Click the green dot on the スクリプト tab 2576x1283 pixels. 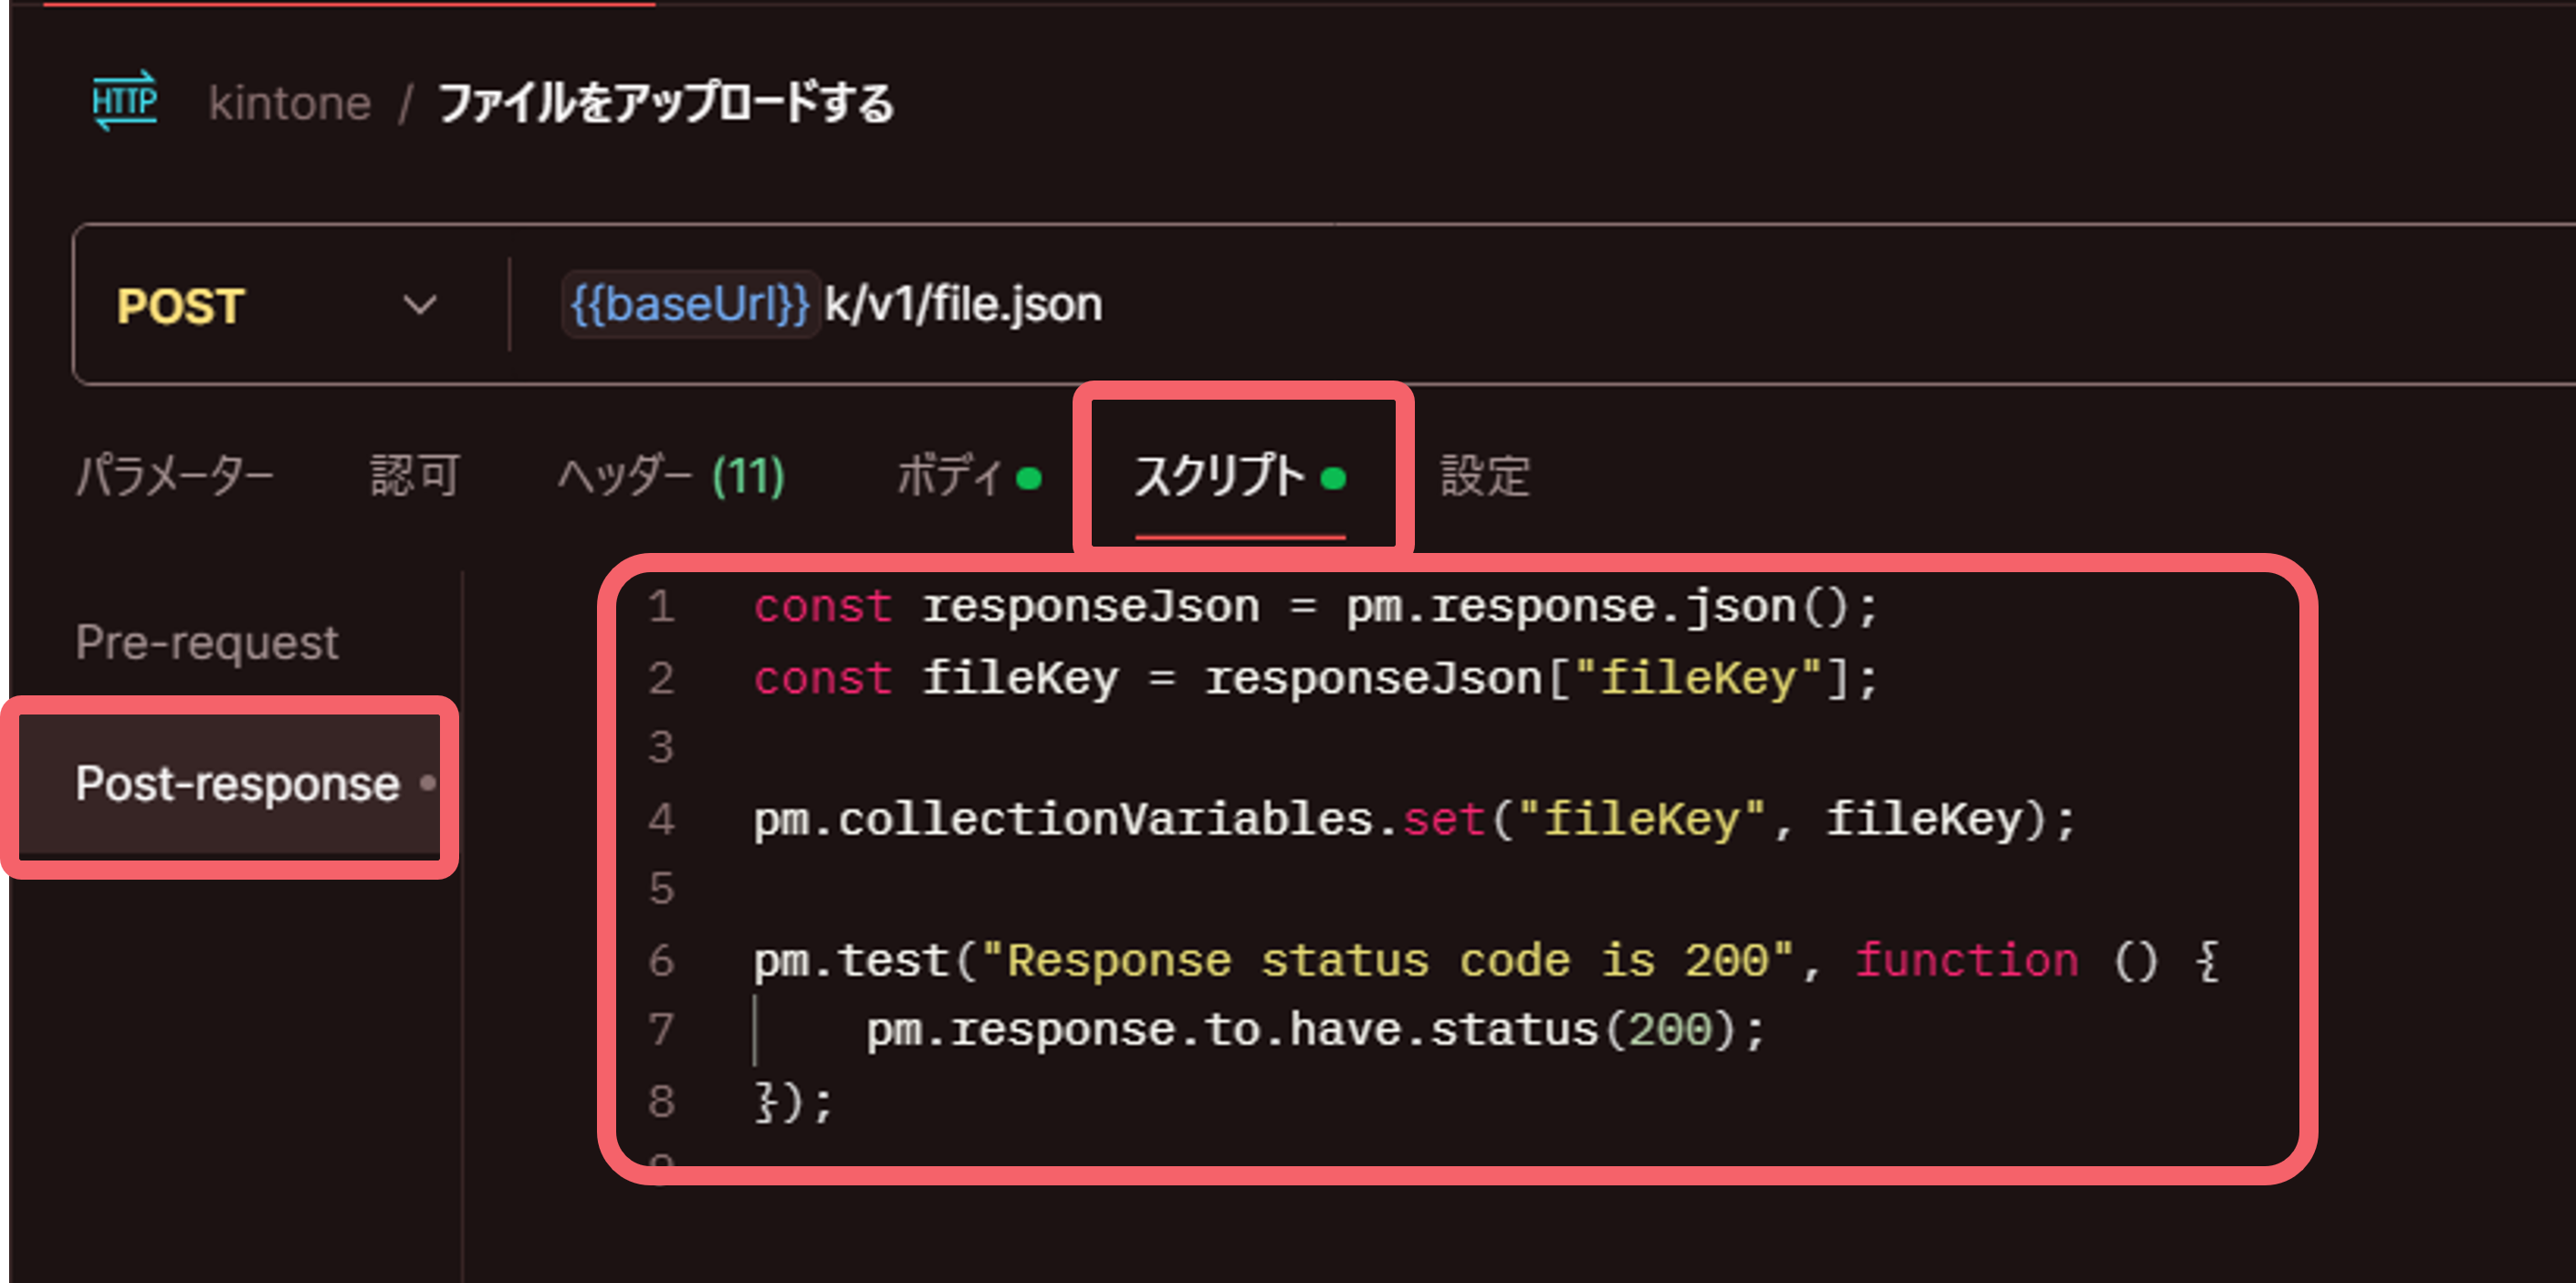(1334, 477)
